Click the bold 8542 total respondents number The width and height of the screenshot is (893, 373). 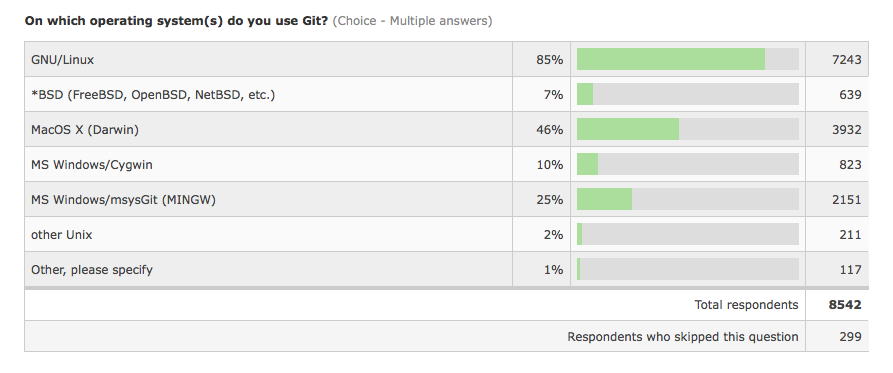845,305
